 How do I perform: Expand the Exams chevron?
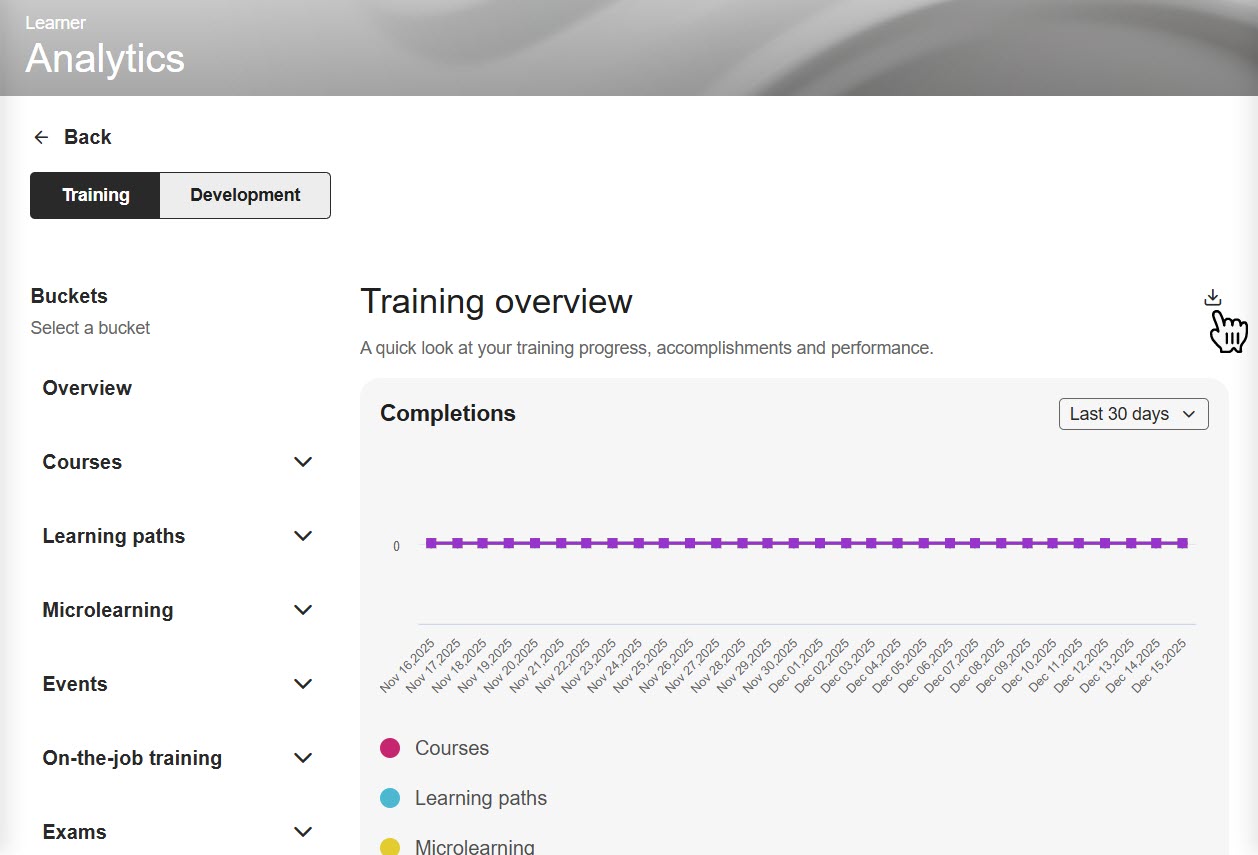click(x=303, y=832)
